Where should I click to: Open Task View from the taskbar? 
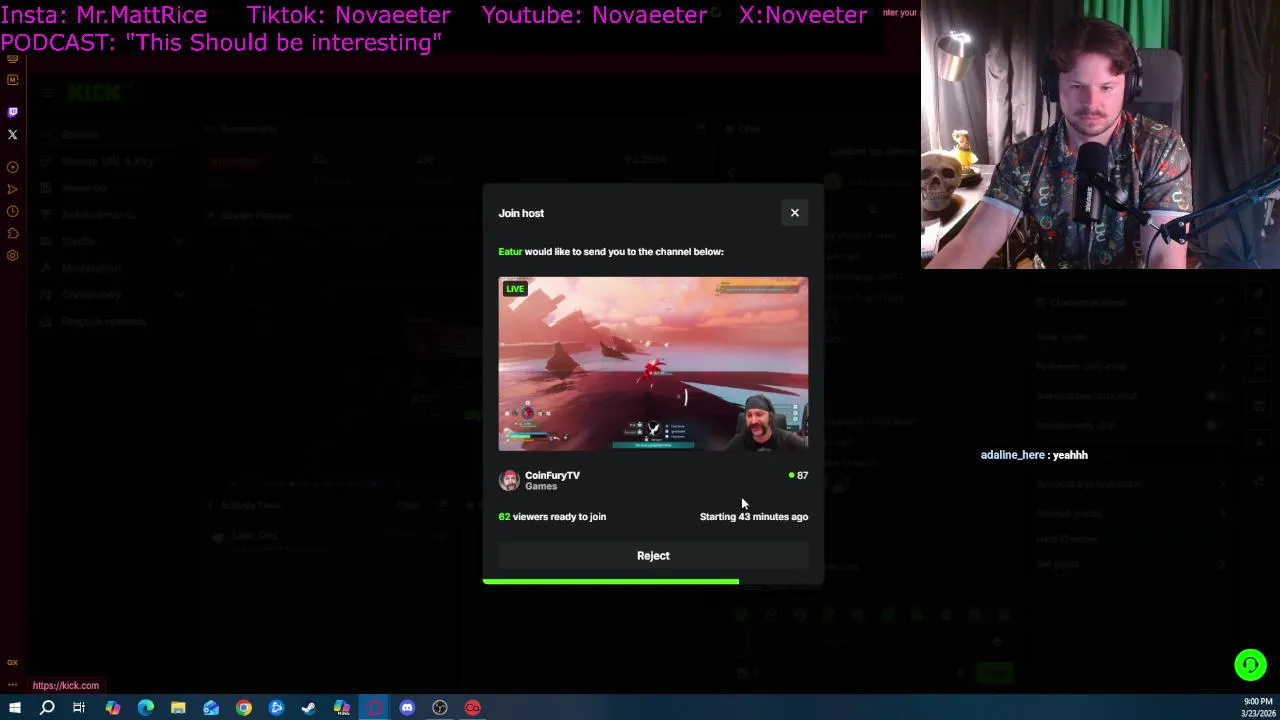79,708
